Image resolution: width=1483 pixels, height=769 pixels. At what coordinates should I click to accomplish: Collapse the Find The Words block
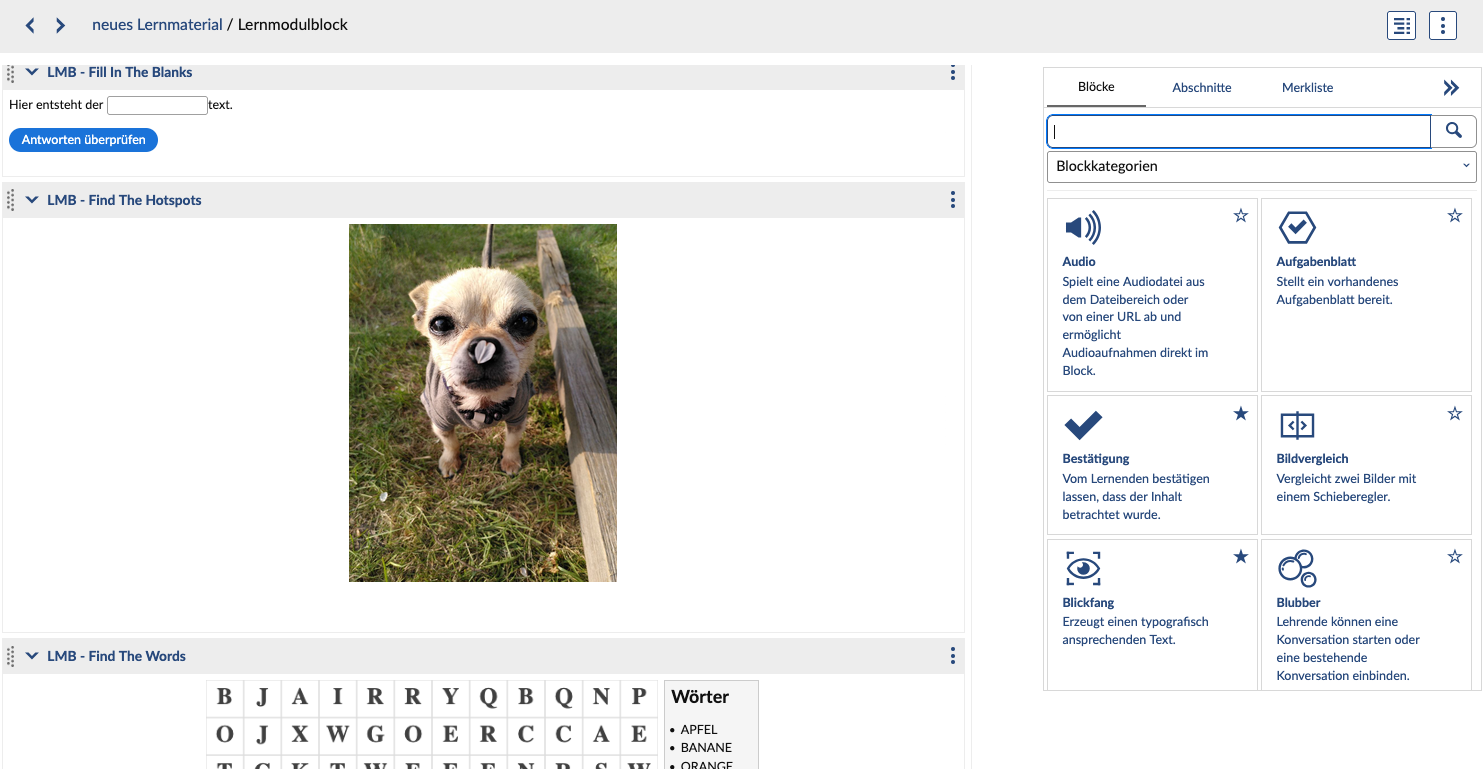tap(32, 656)
